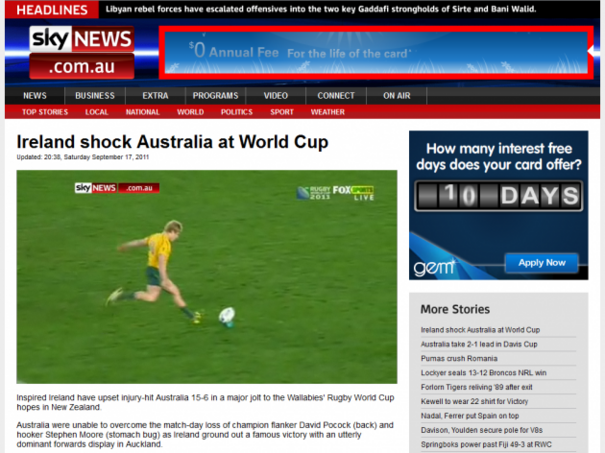Open 'Springboks power past Fiji 49-3 at RWC'
605x453 pixels.
(484, 442)
